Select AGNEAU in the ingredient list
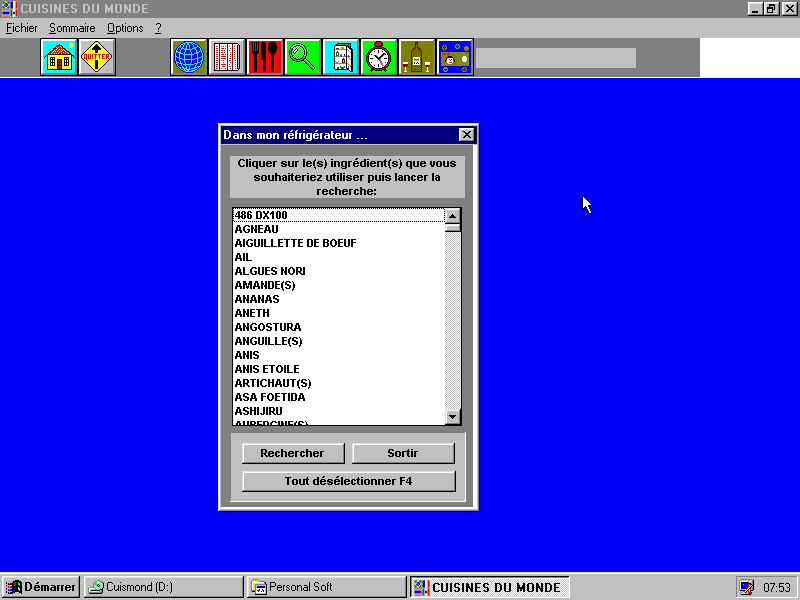 [256, 229]
